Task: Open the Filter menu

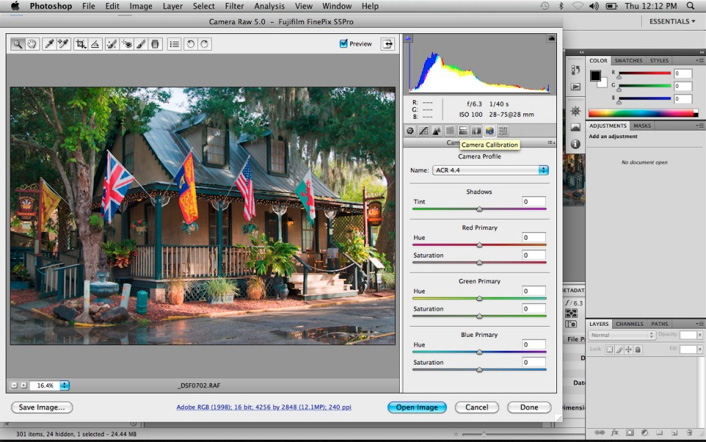Action: (234, 6)
